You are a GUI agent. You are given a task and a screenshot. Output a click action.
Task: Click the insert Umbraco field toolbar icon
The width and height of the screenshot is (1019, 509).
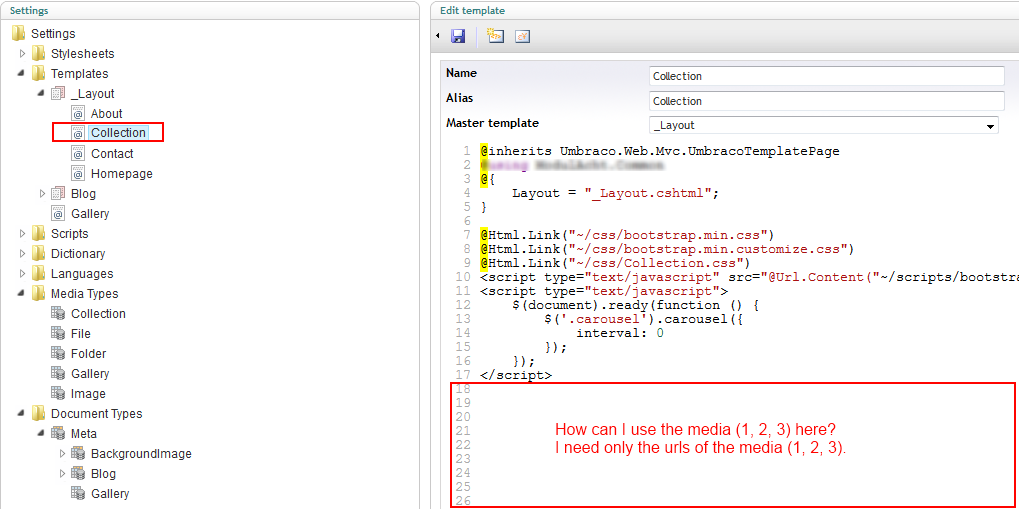(496, 36)
